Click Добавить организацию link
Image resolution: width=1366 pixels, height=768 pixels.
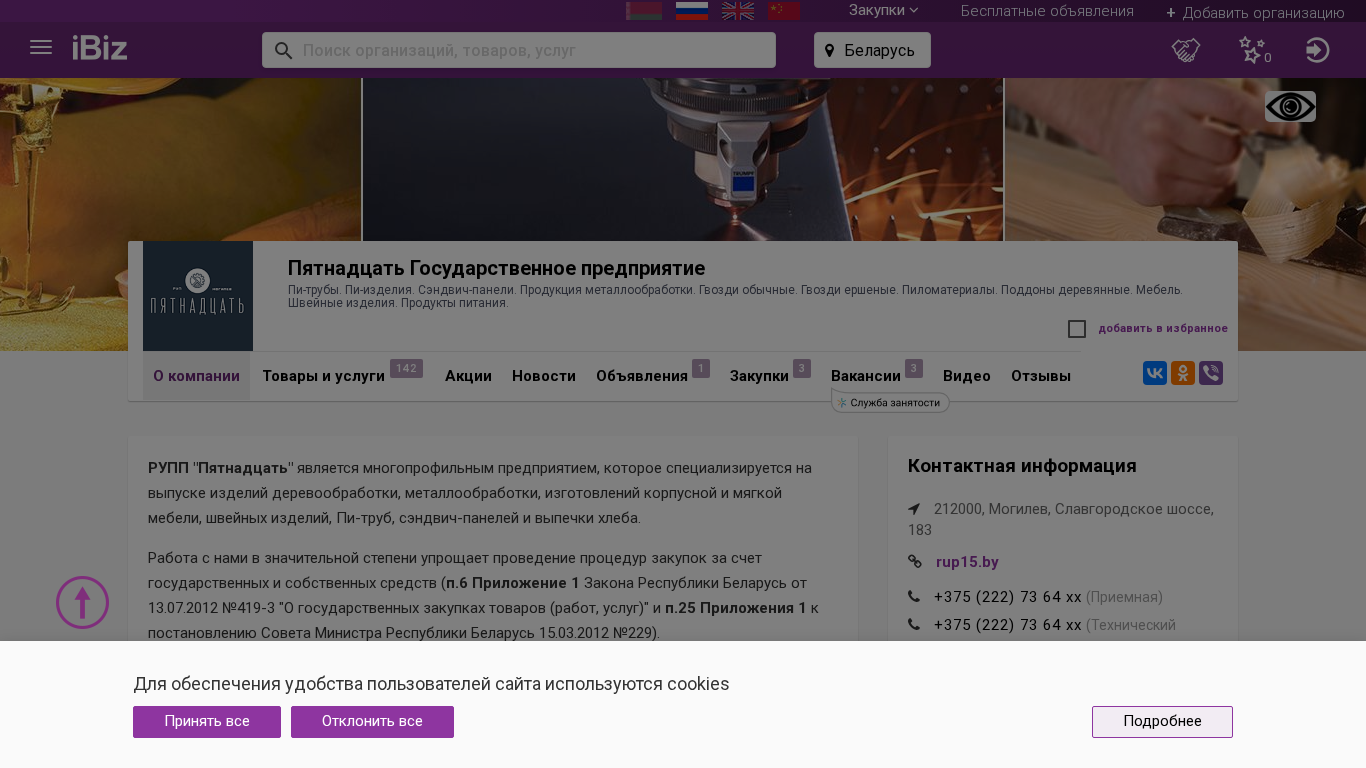(1255, 13)
